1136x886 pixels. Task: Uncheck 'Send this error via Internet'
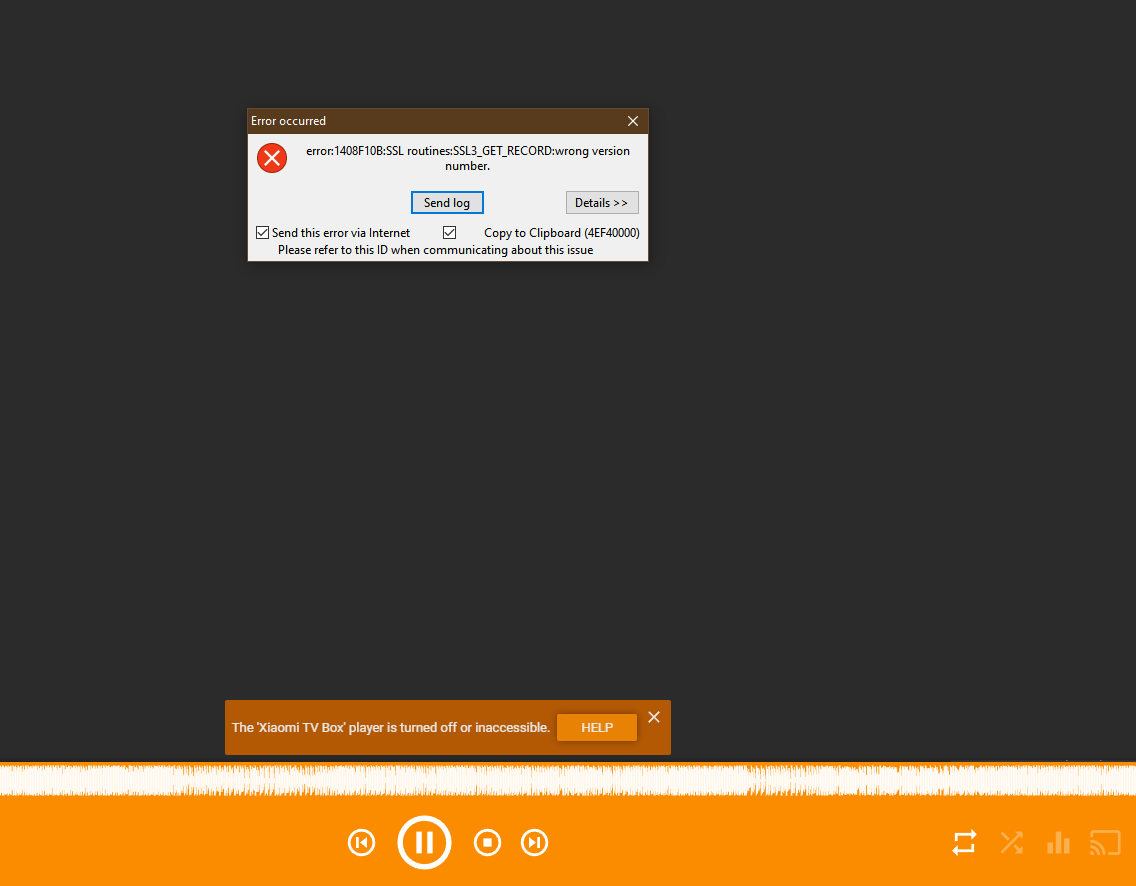(x=263, y=233)
